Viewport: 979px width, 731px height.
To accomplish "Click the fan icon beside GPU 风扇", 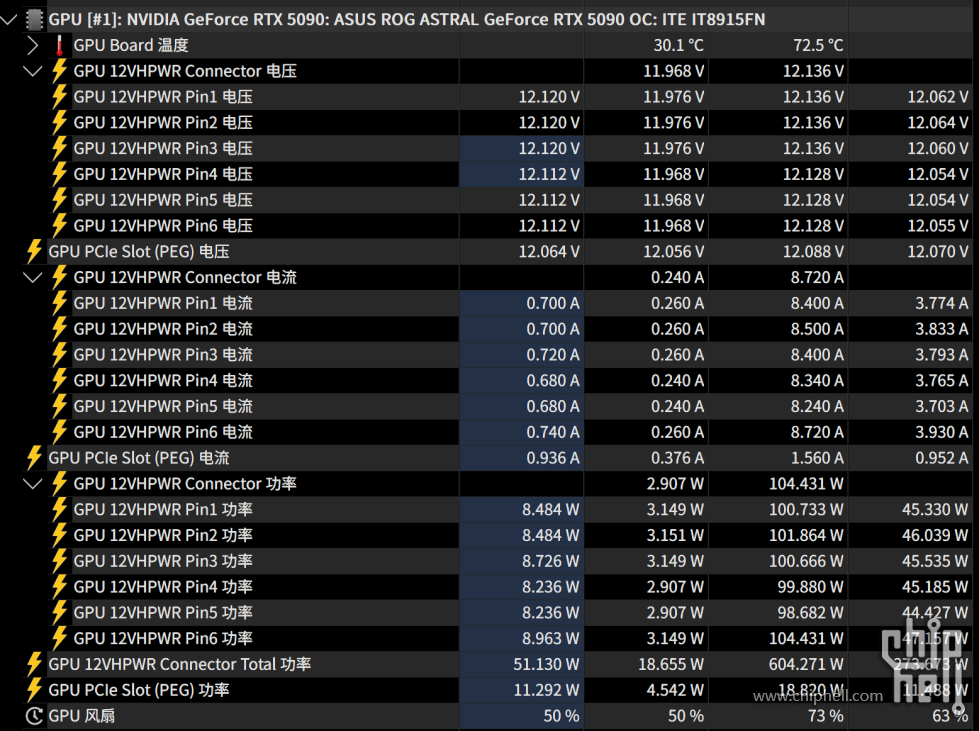I will (x=34, y=716).
